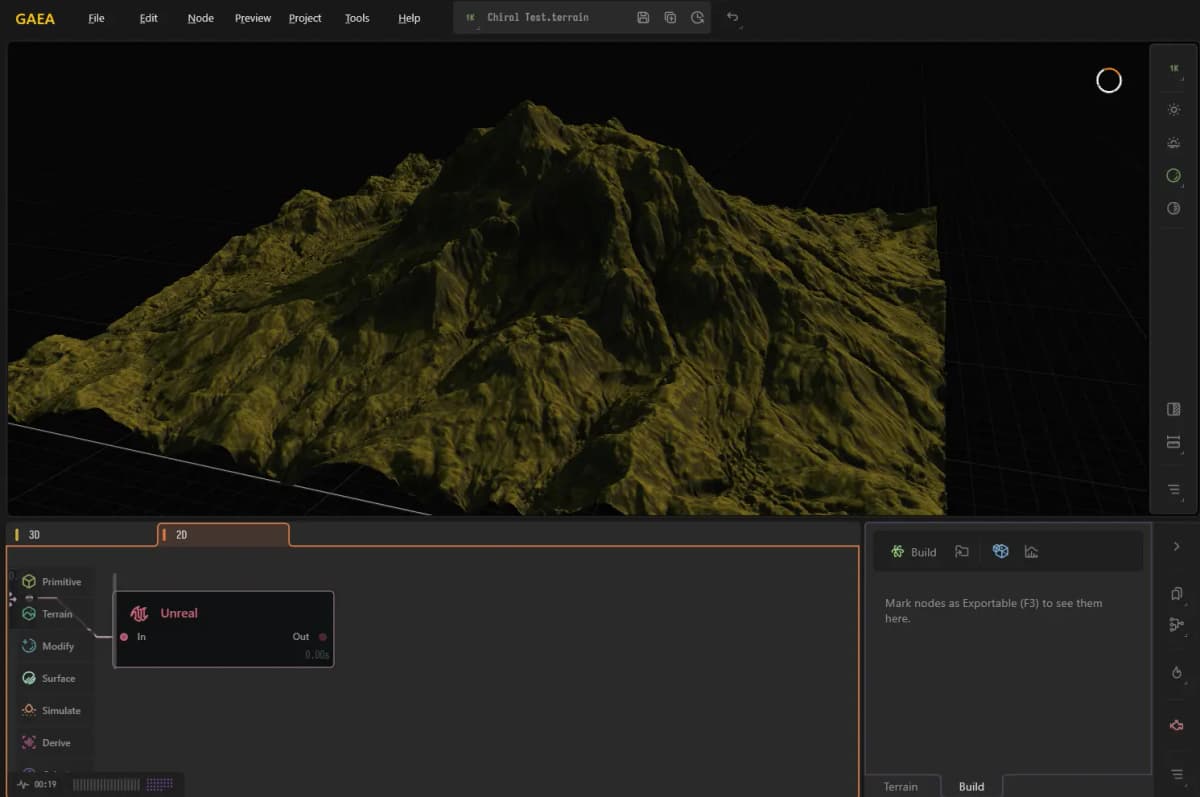Click the flame bake icon
The image size is (1200, 797).
pos(1176,673)
